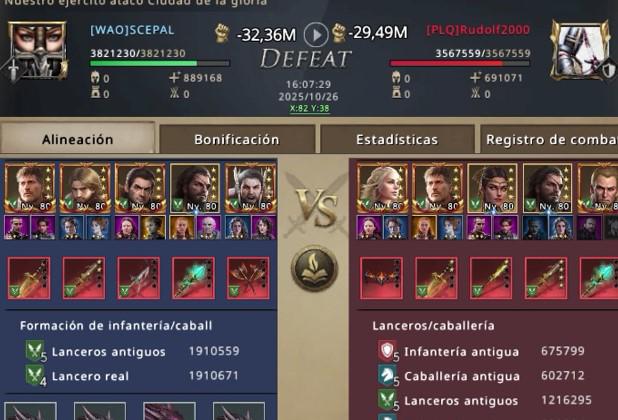Switch to the Estadísticas tab

point(397,139)
